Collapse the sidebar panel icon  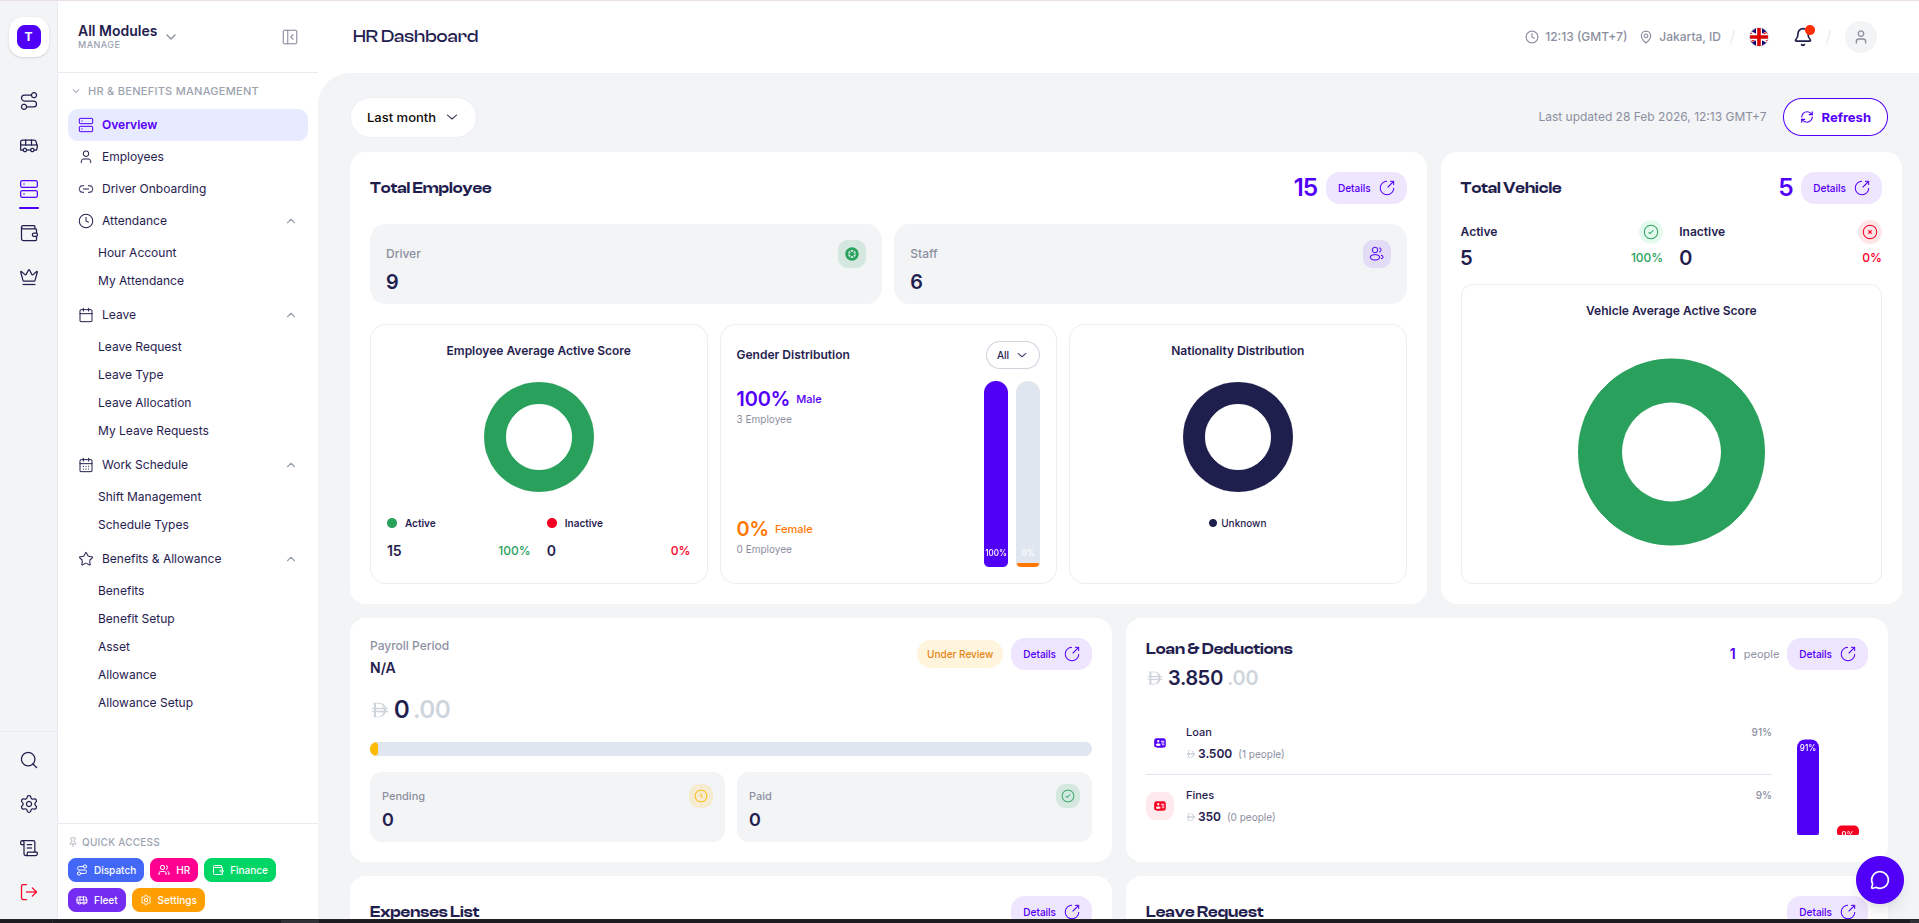(290, 37)
